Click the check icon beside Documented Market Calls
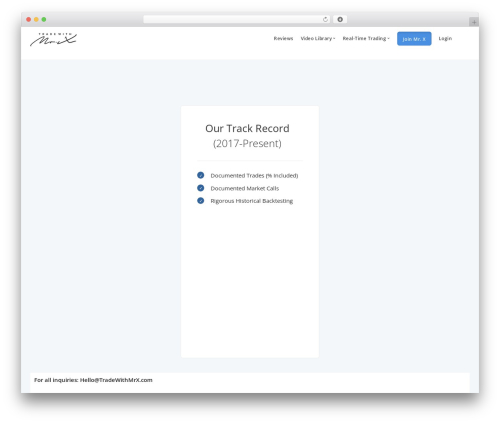 201,188
